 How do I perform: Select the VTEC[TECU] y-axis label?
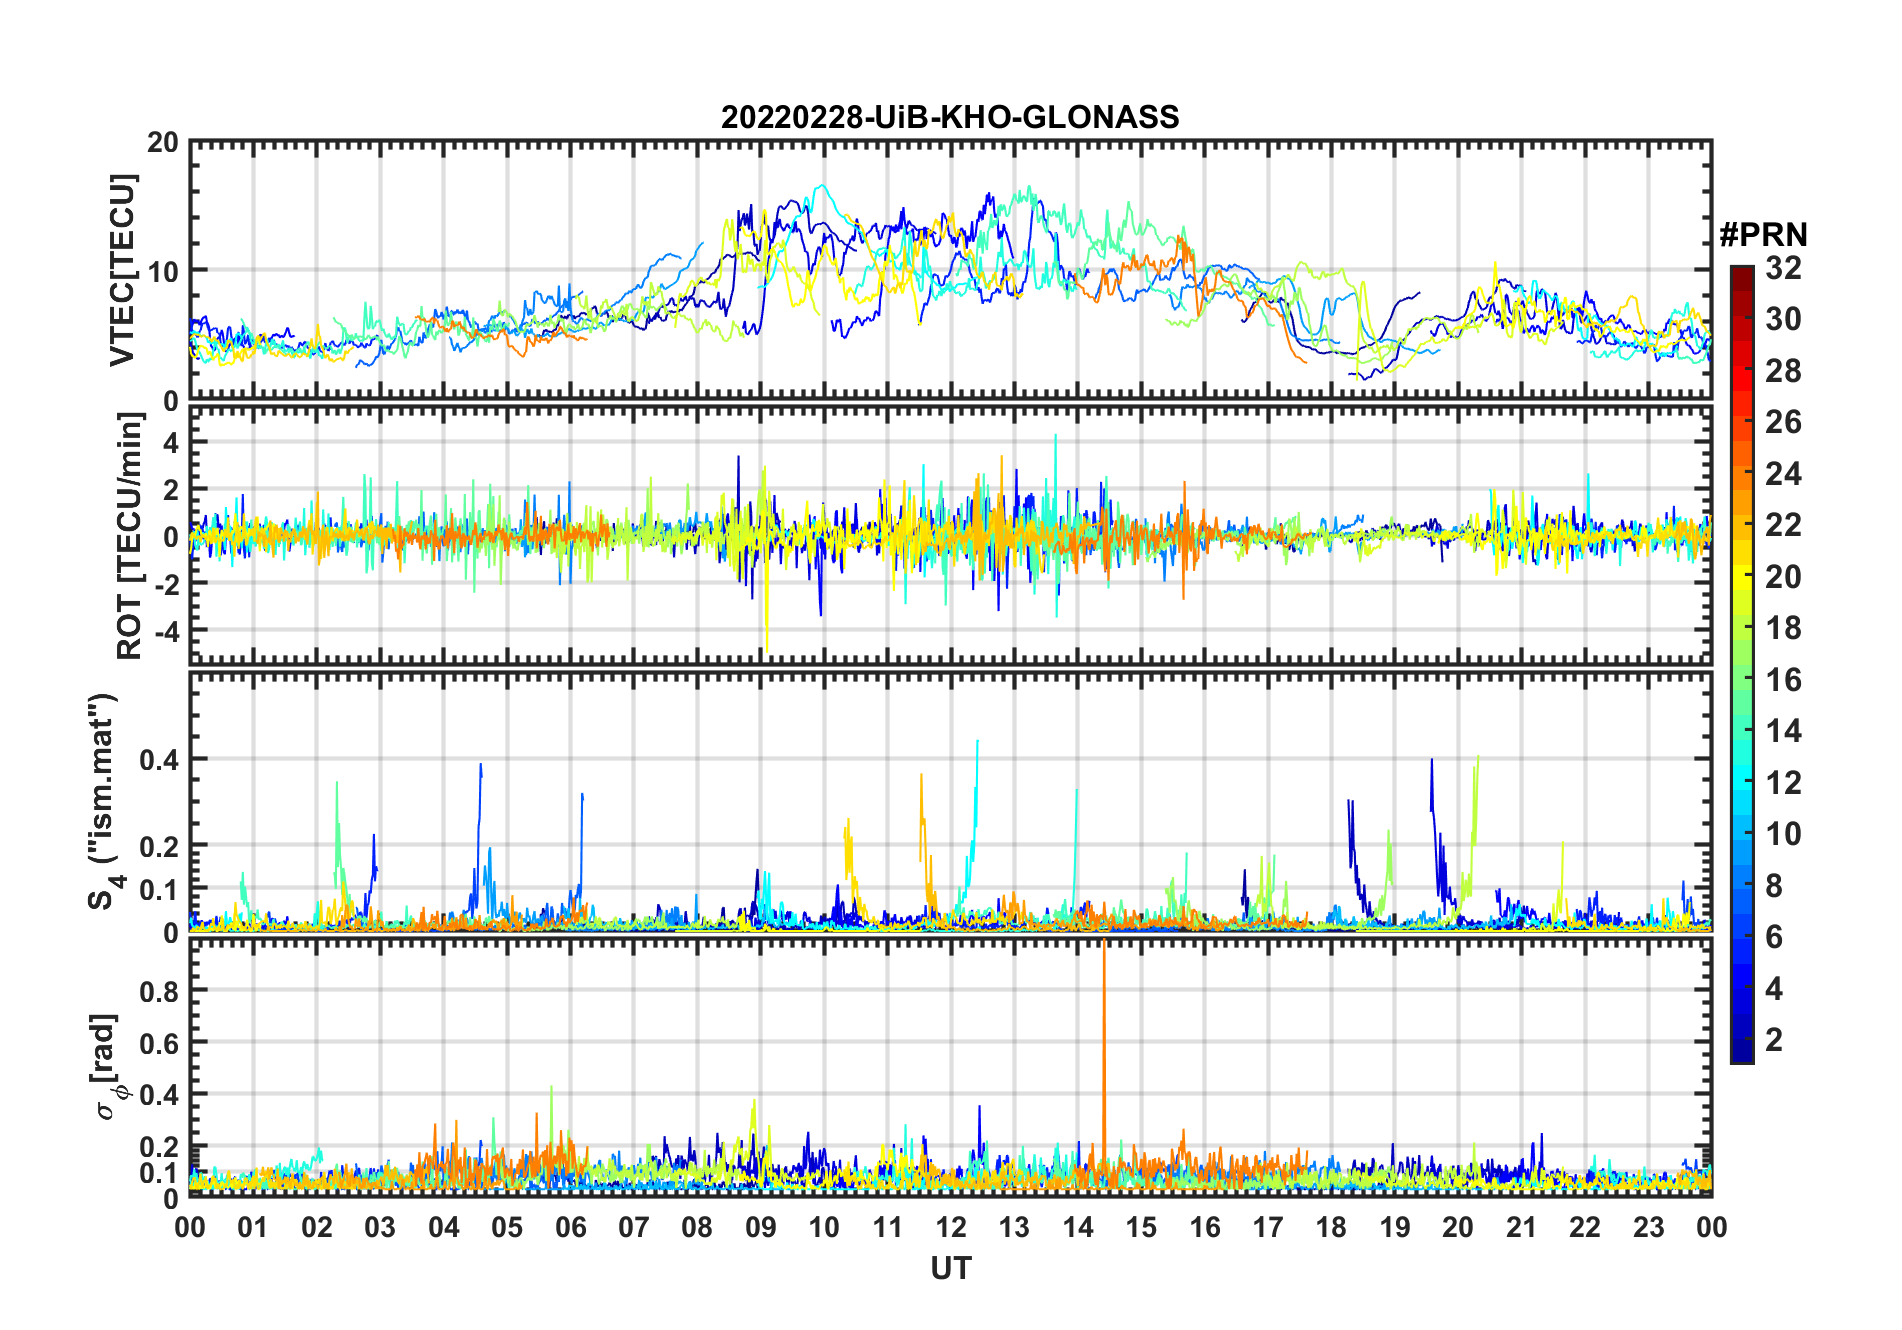pyautogui.click(x=122, y=270)
